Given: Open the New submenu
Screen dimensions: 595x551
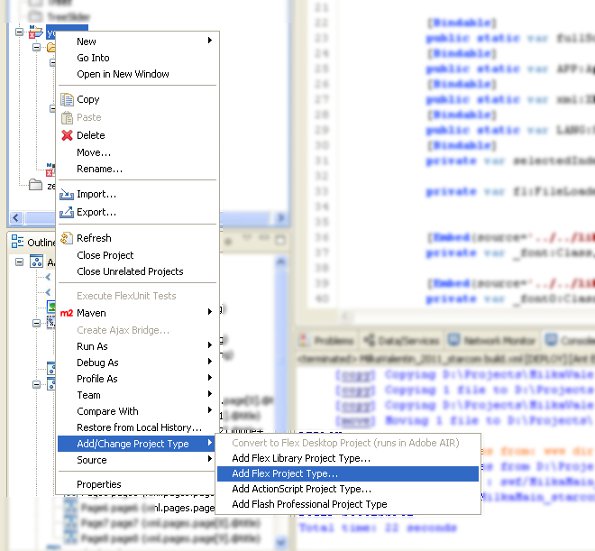Looking at the screenshot, I should (x=137, y=41).
